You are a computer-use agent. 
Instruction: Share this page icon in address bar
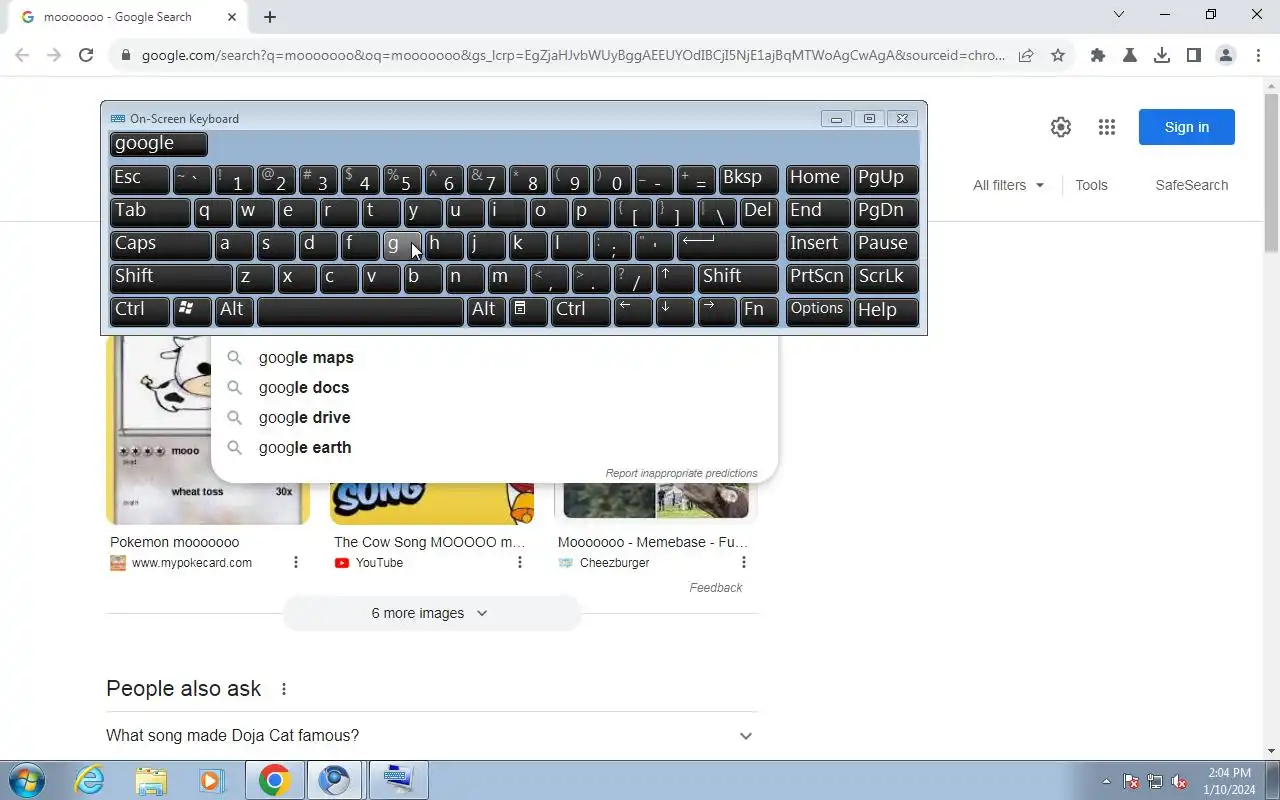pyautogui.click(x=1026, y=56)
